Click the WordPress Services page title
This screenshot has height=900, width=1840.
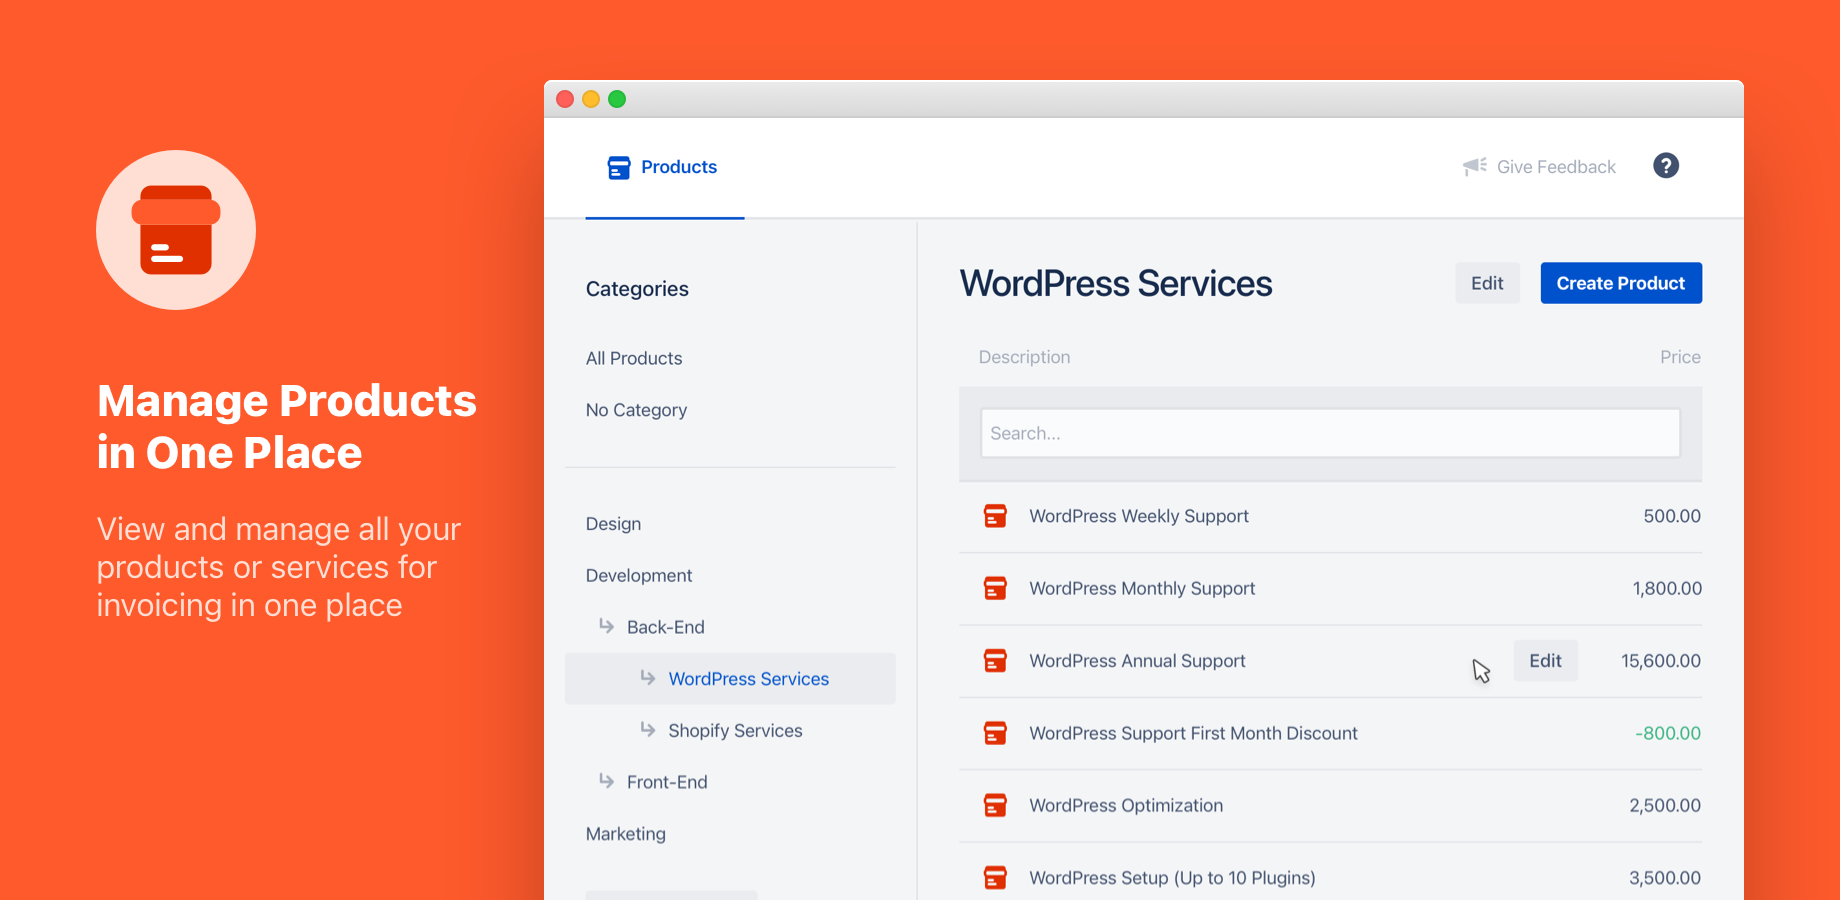[1116, 283]
